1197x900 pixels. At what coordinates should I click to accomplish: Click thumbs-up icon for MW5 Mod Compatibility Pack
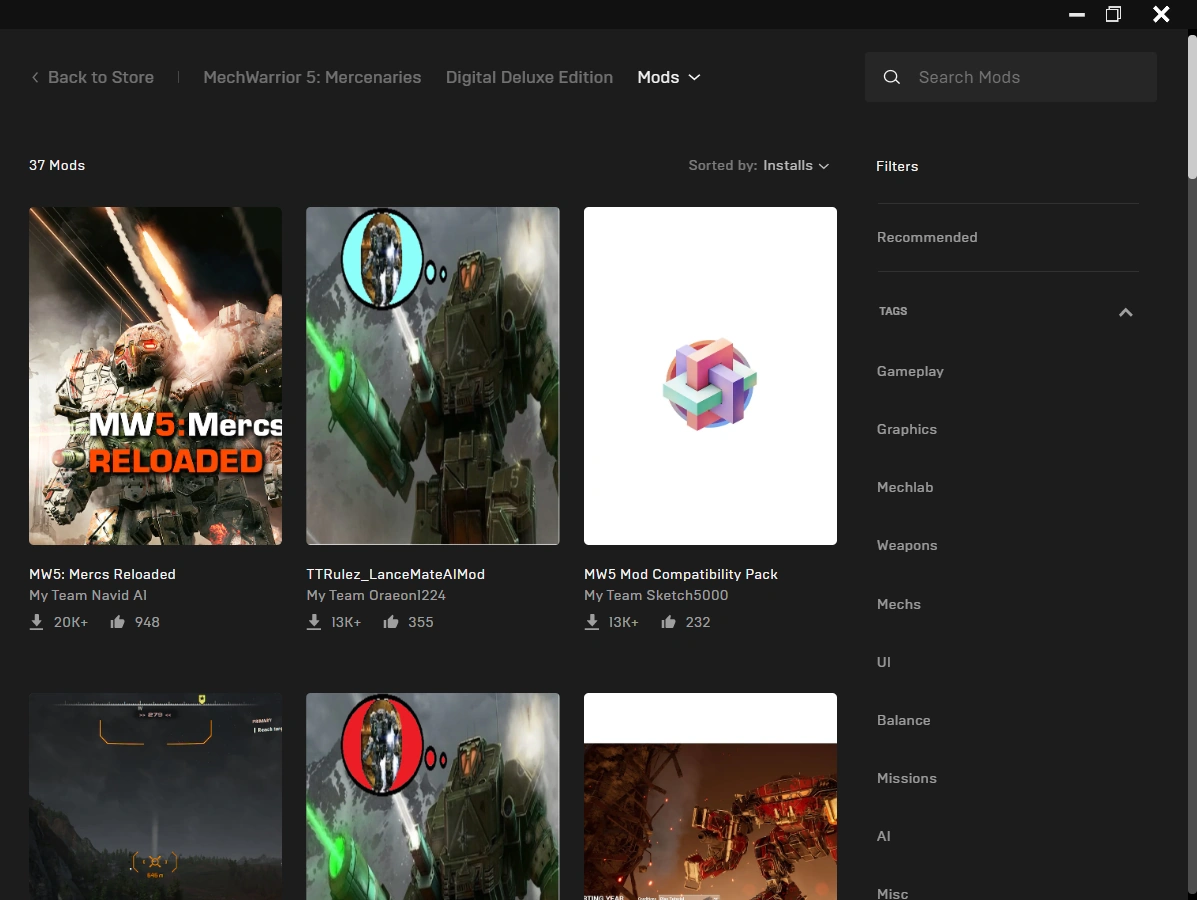coord(669,621)
